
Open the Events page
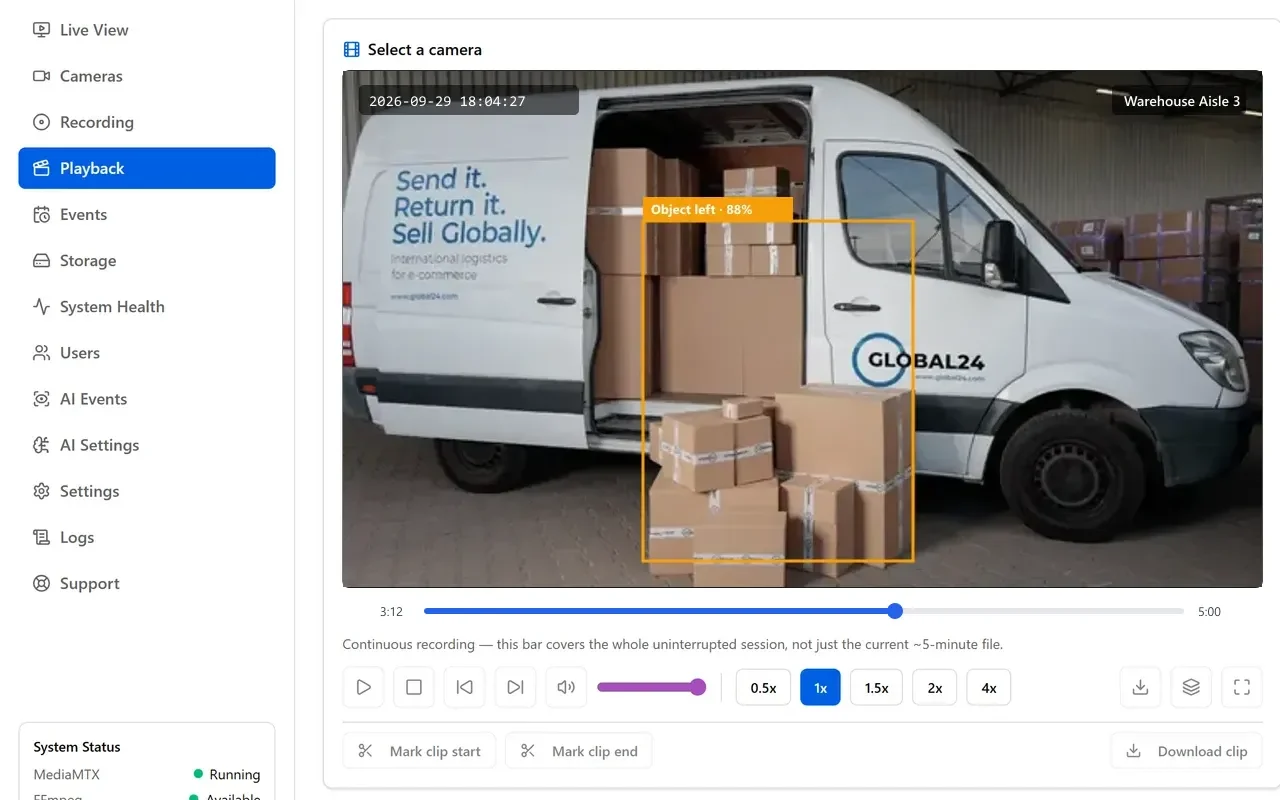(147, 214)
